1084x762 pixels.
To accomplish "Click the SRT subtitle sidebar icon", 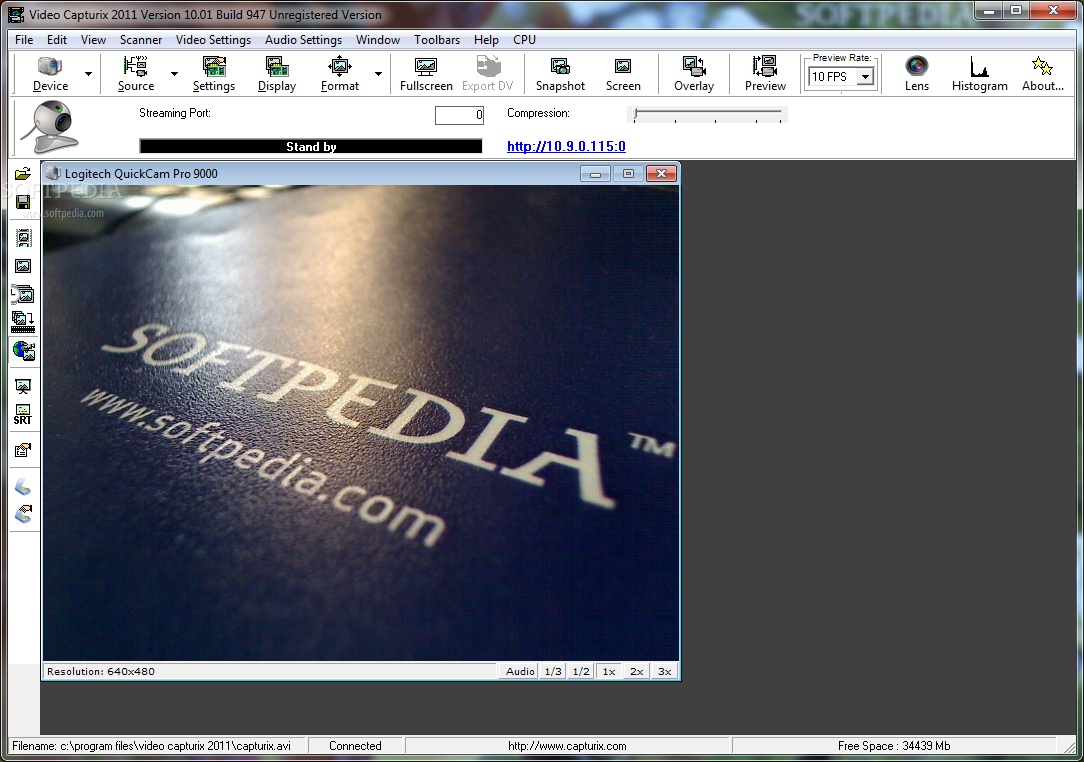I will pyautogui.click(x=23, y=415).
